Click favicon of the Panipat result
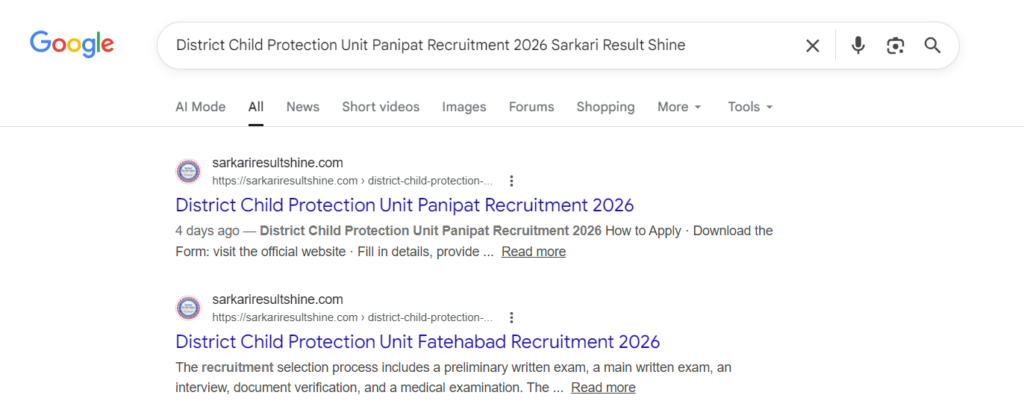 [x=188, y=172]
